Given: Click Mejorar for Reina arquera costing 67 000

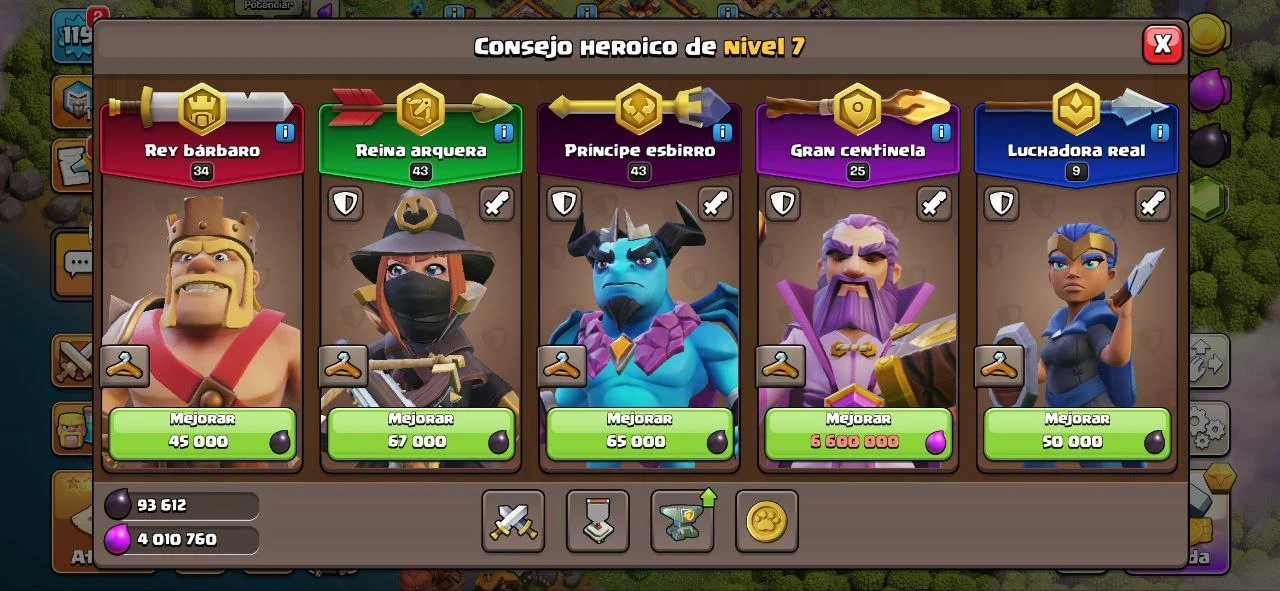Looking at the screenshot, I should click(421, 434).
